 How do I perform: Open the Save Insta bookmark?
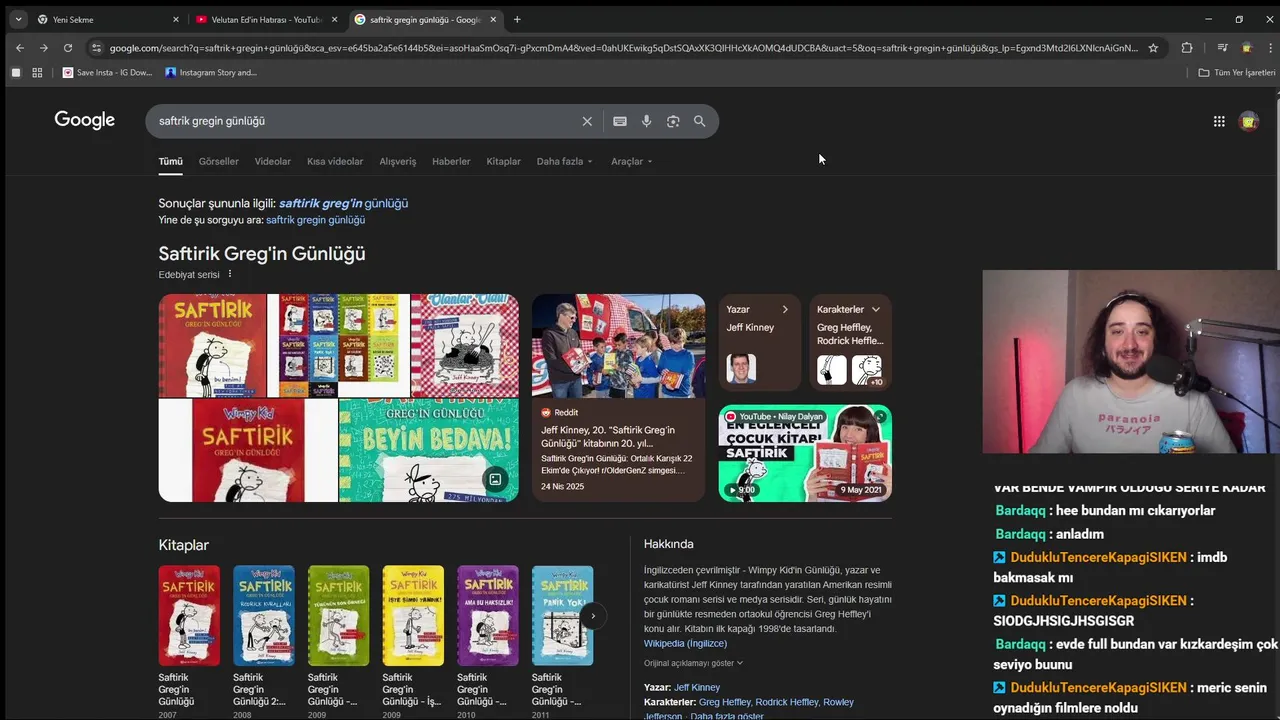[x=108, y=72]
